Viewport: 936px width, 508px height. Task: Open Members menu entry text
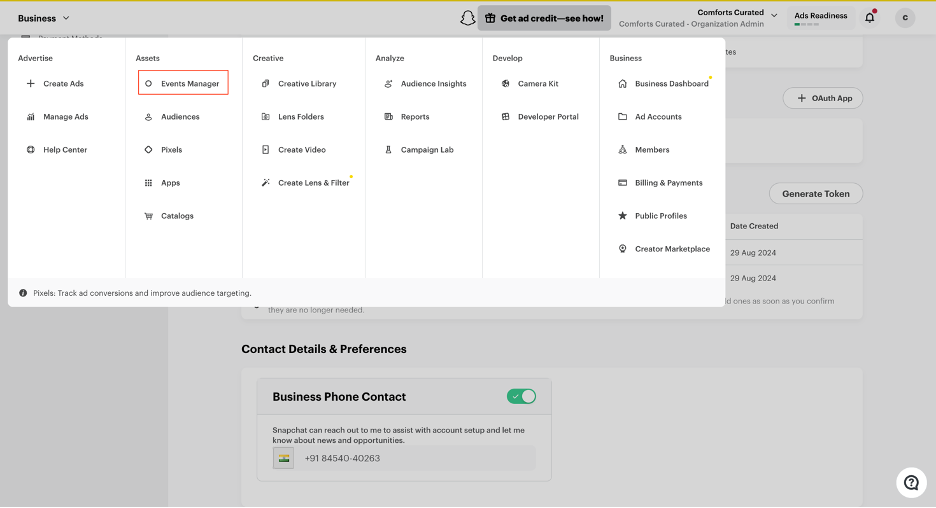(652, 150)
